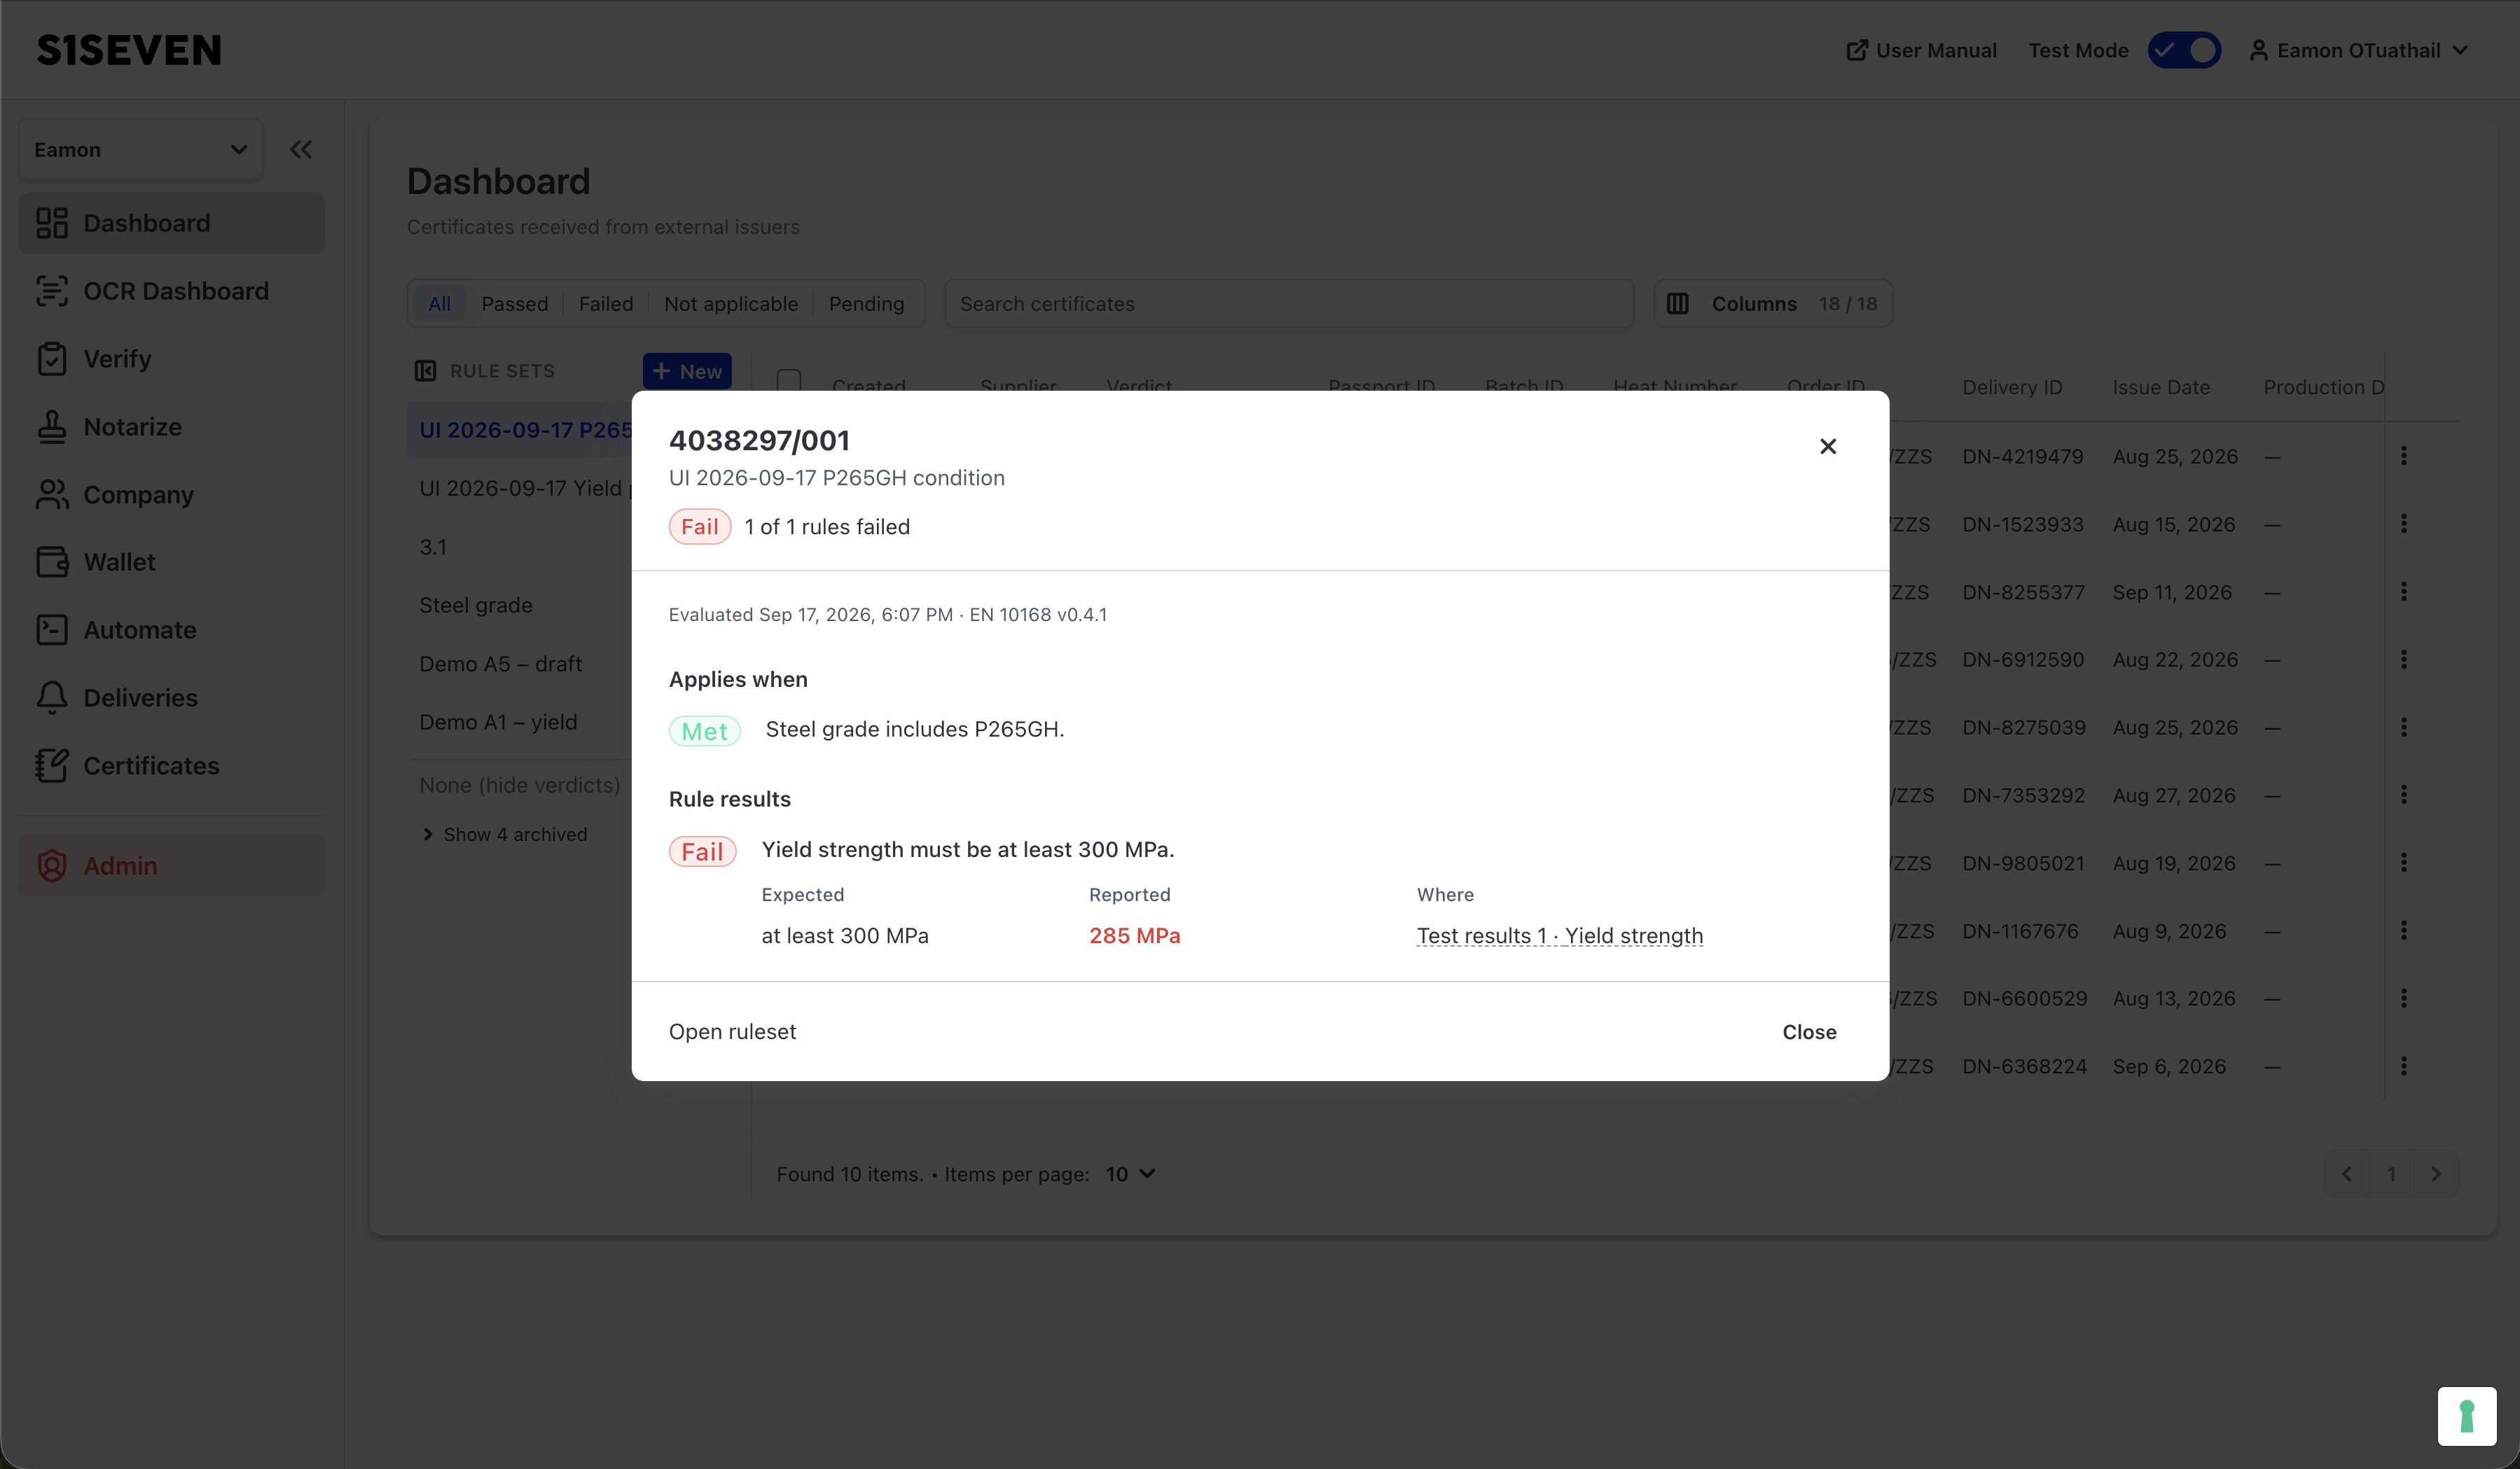2520x1469 pixels.
Task: Select None (hide verdicts) option
Action: point(519,785)
